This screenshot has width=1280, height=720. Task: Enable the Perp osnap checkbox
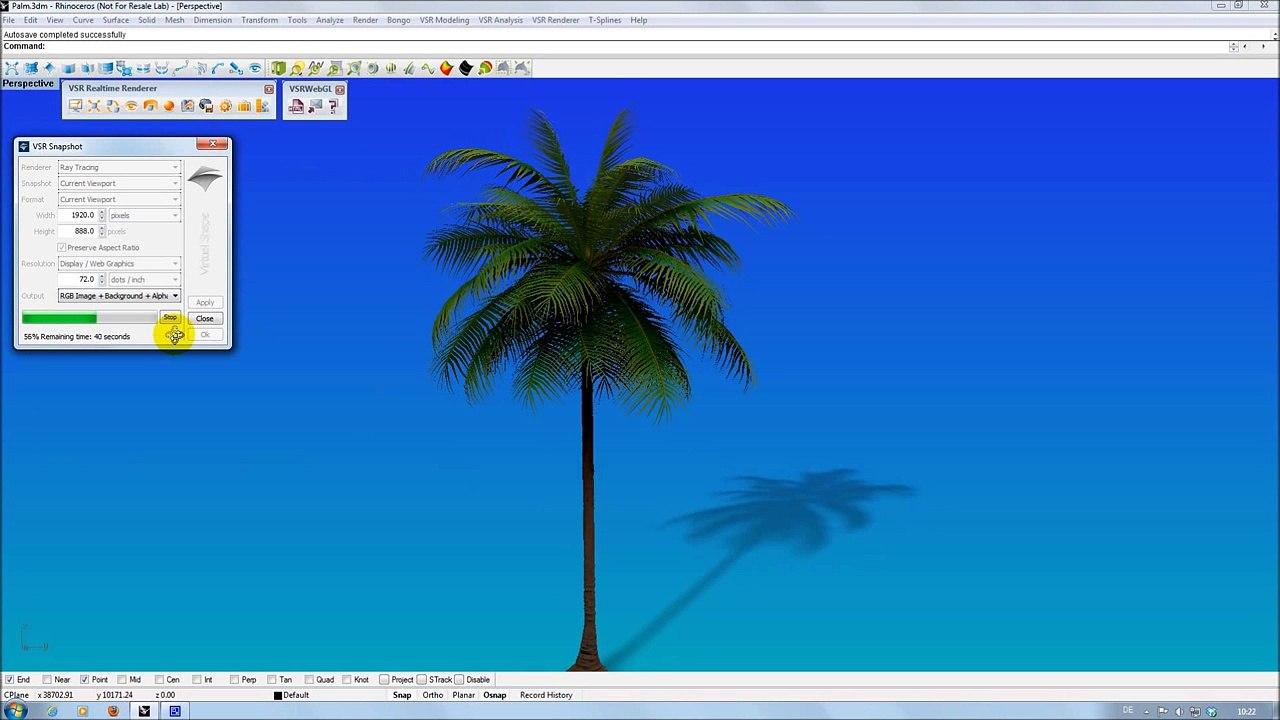[x=234, y=680]
